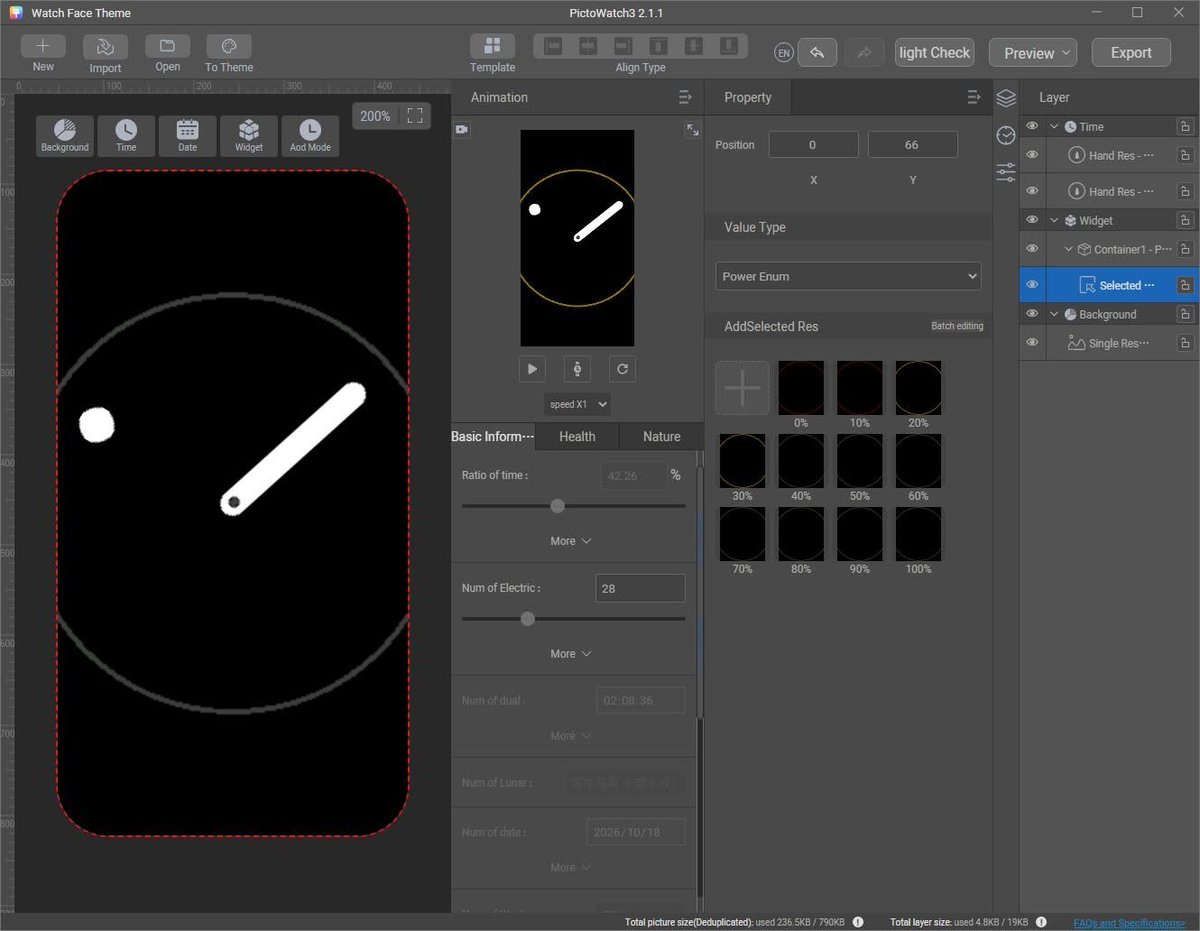The height and width of the screenshot is (931, 1200).
Task: Click the To Theme palette icon
Action: click(229, 47)
